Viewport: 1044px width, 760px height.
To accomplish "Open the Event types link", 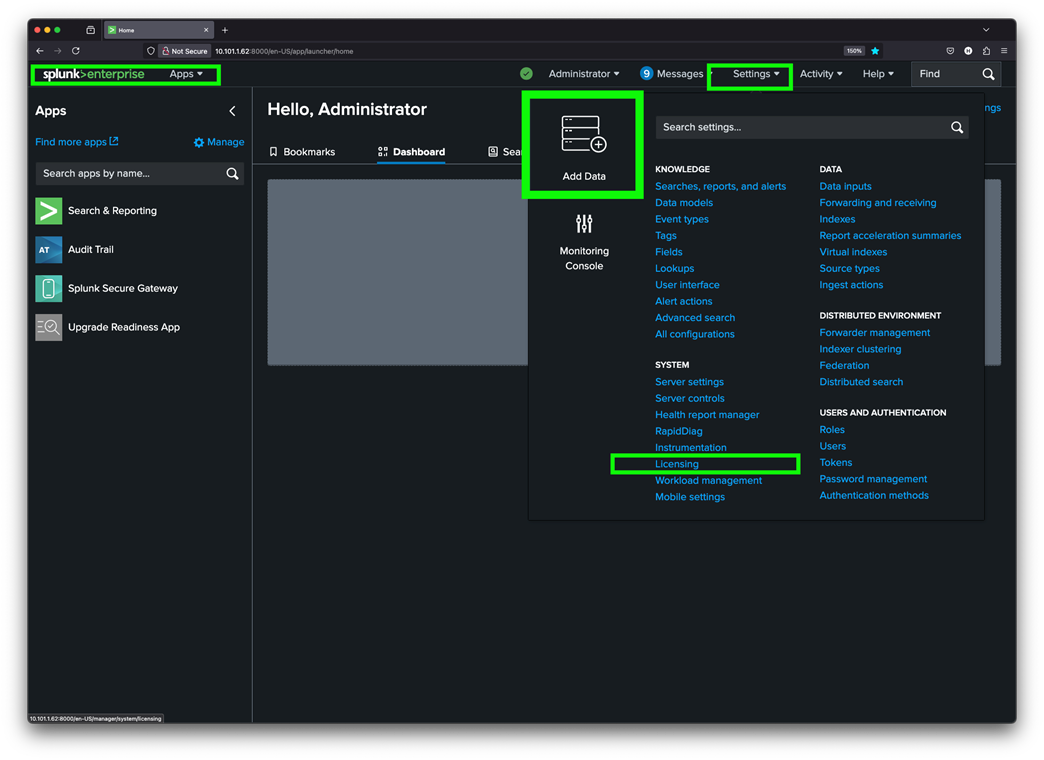I will [682, 219].
